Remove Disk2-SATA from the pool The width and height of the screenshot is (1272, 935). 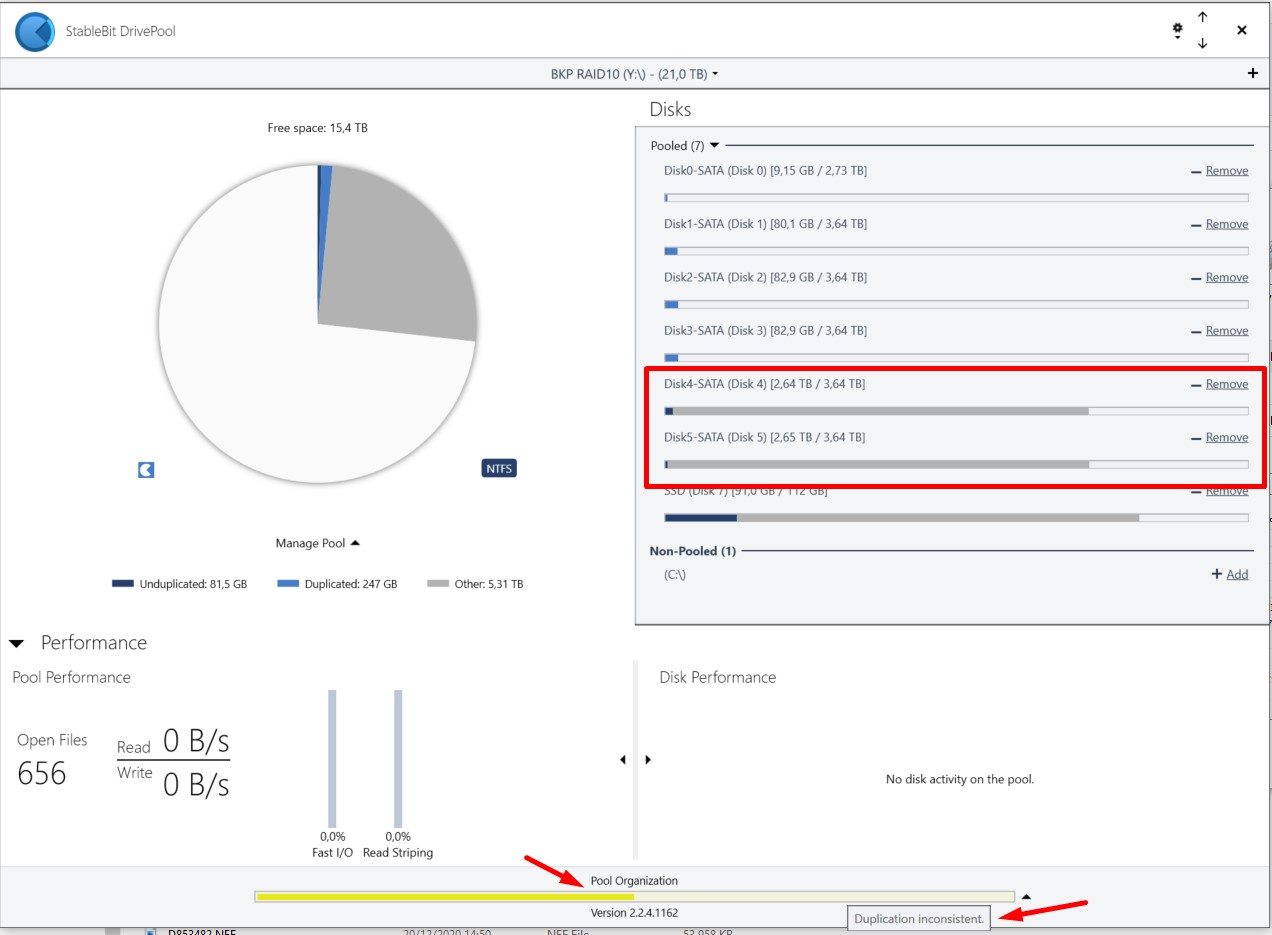point(1226,277)
